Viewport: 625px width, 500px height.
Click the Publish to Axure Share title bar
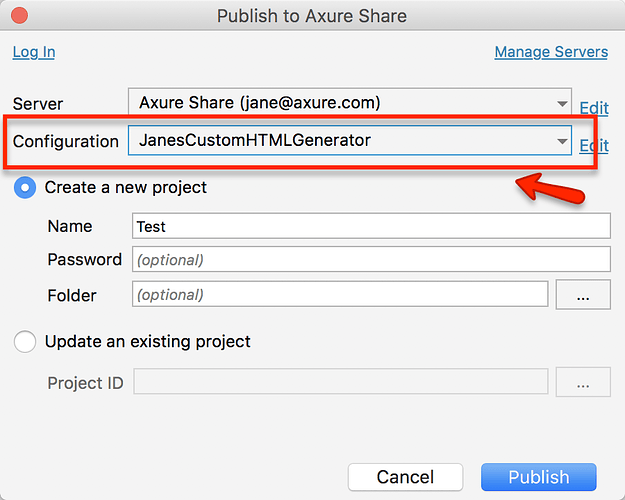click(x=312, y=16)
